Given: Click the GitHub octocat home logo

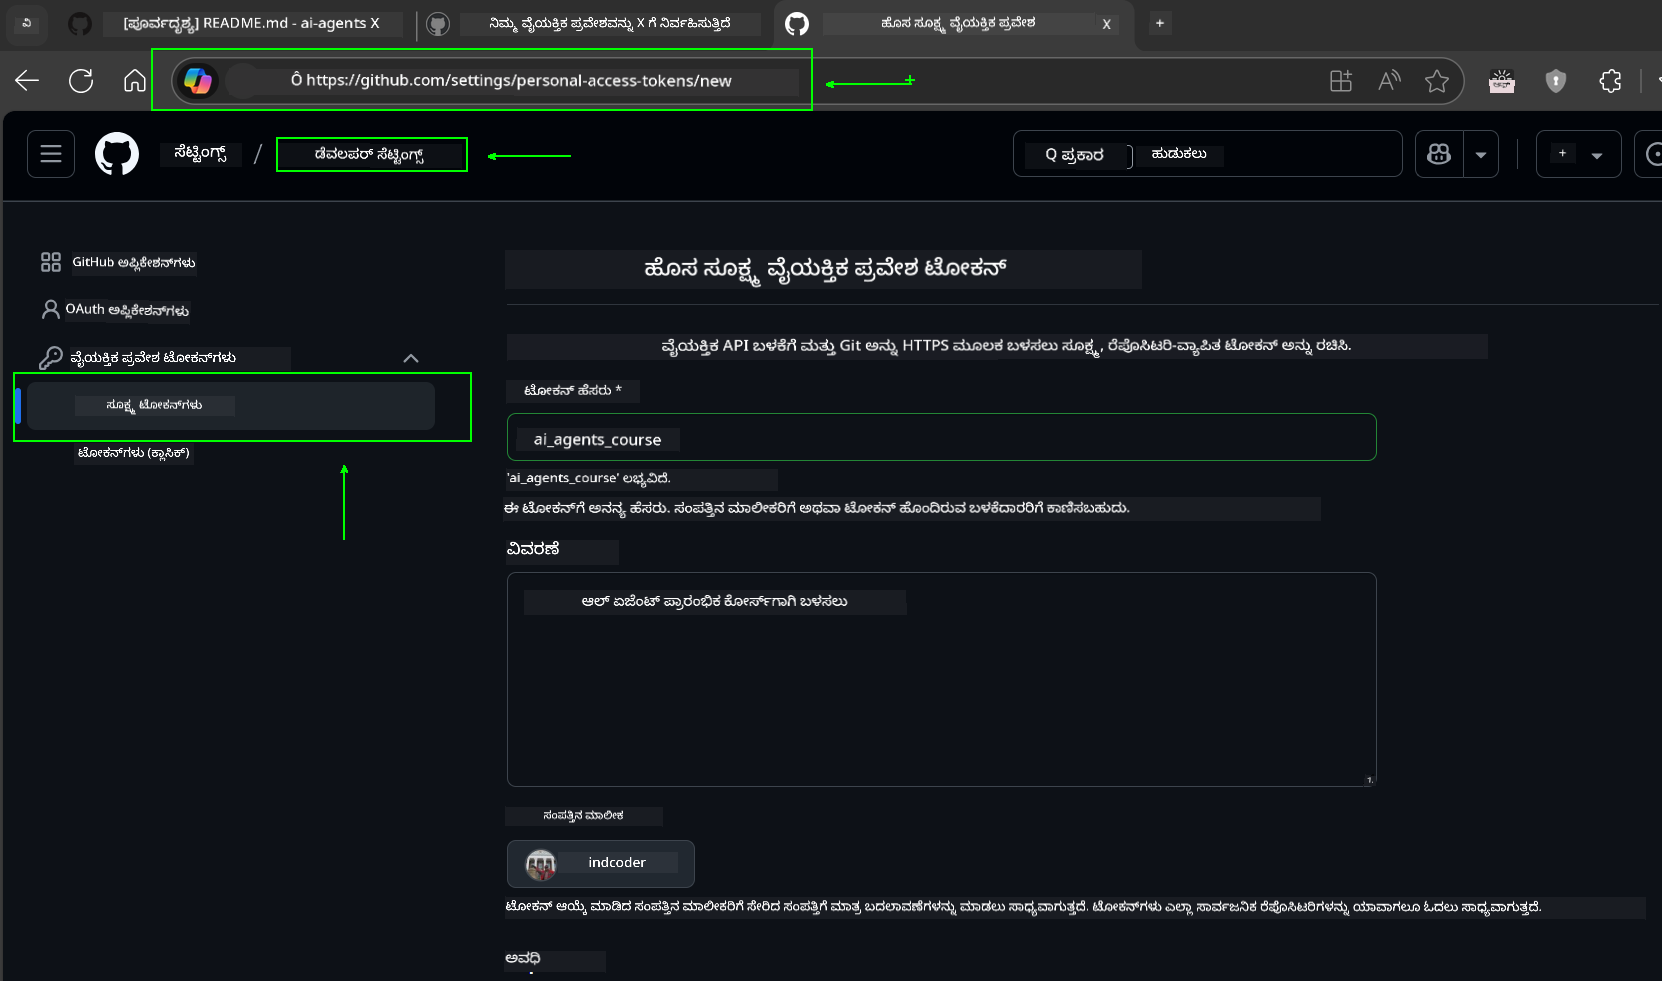Looking at the screenshot, I should 117,153.
